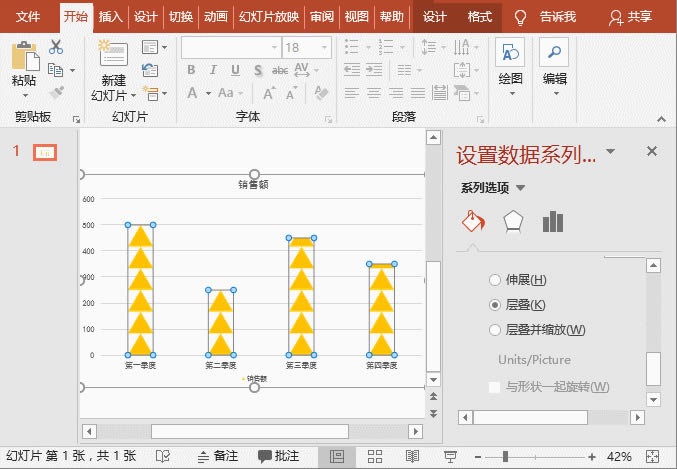Choose 层叠并缩放 (Stack and Scale) option
This screenshot has width=677, height=469.
tap(495, 329)
